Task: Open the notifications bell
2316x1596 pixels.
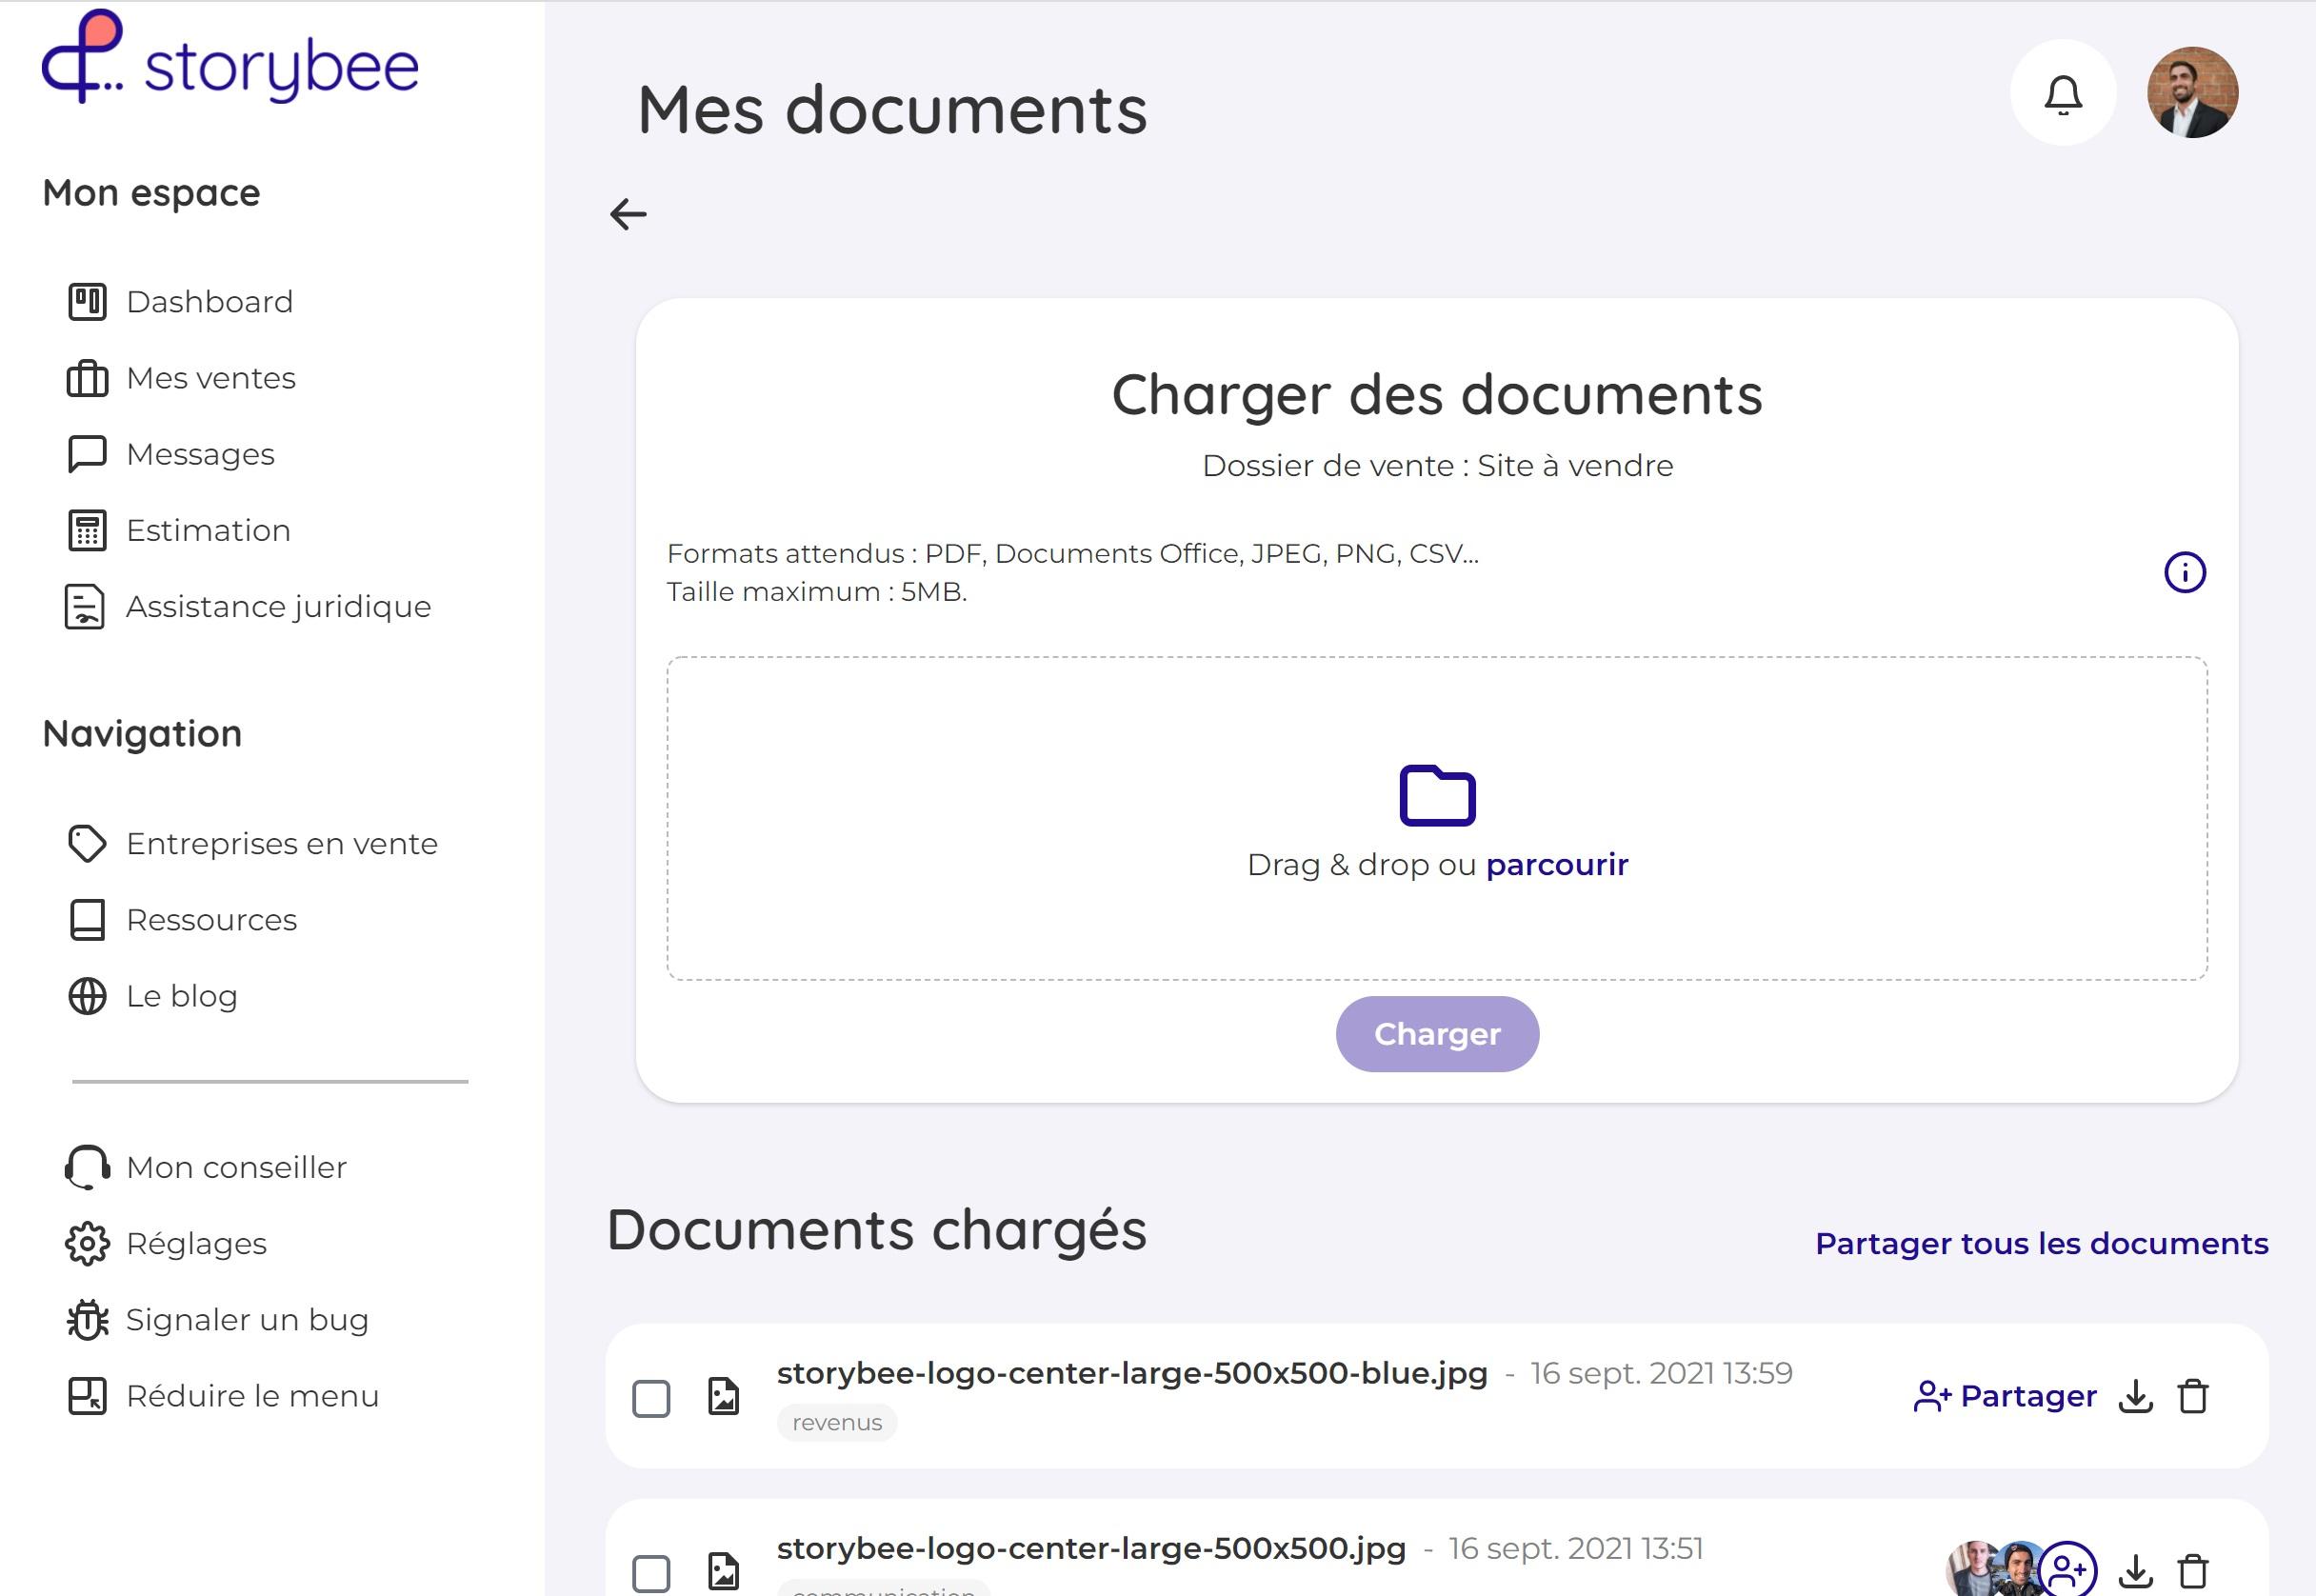Action: (2063, 93)
